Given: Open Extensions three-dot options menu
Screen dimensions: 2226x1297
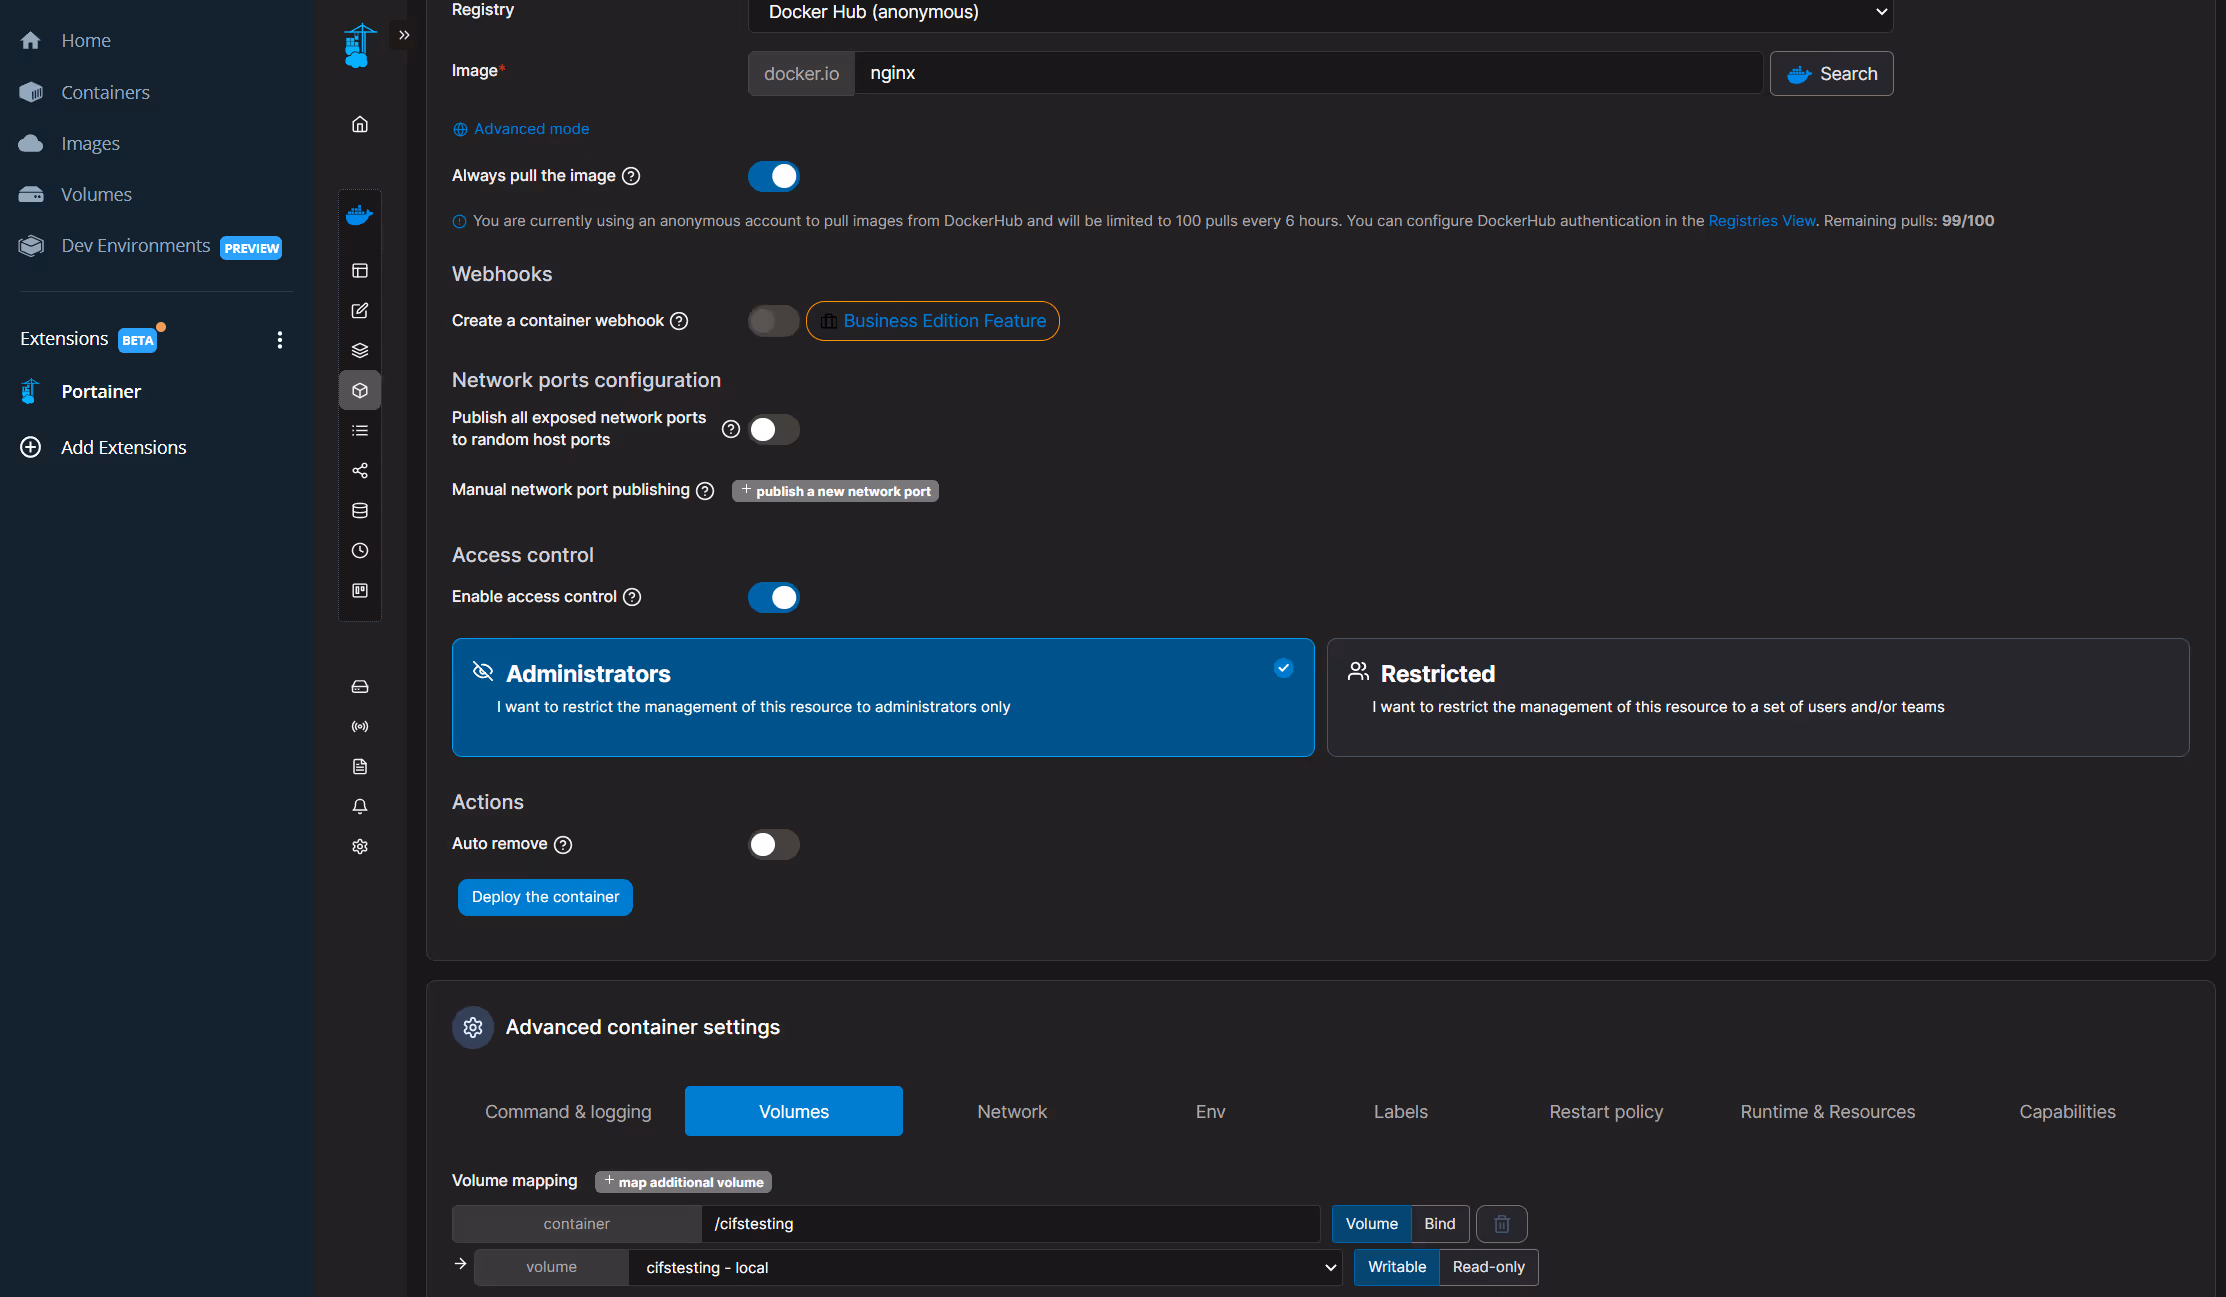Looking at the screenshot, I should [280, 340].
